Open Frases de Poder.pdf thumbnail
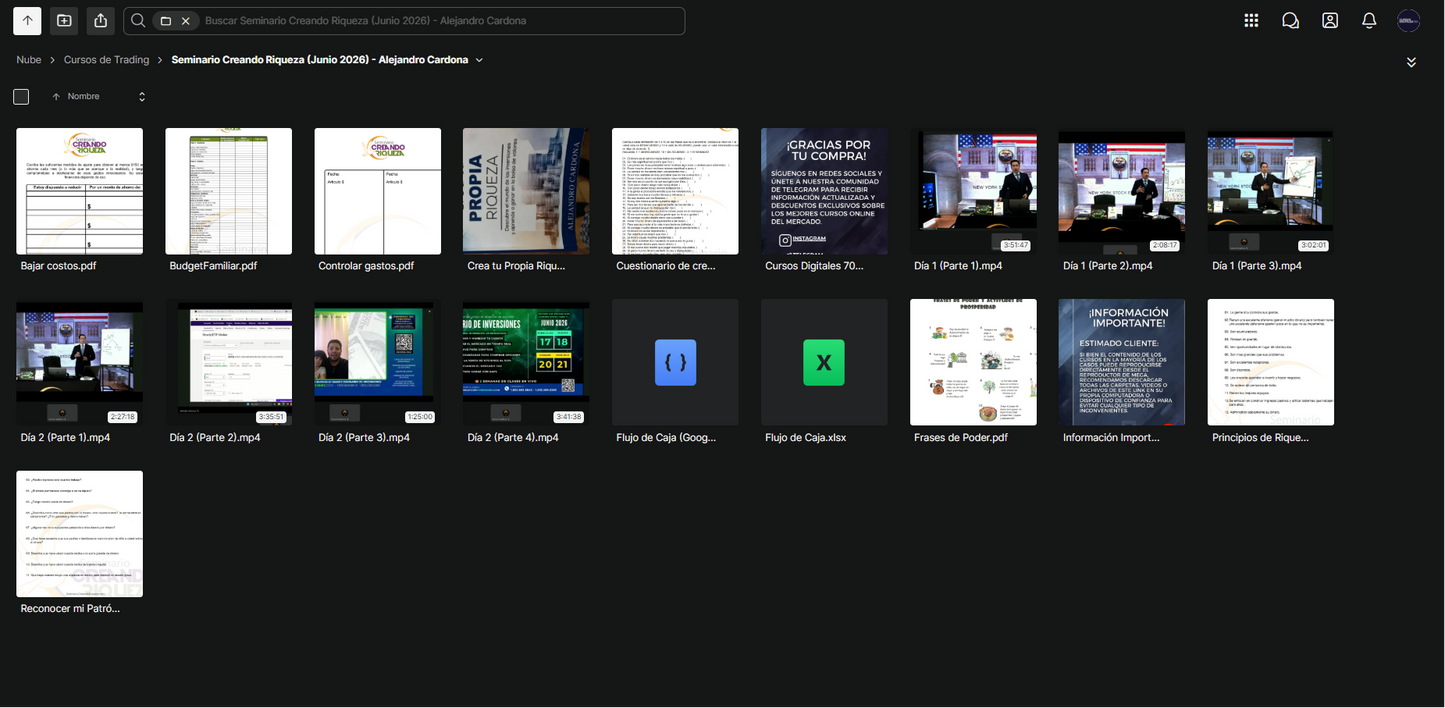Screen dimensions: 1445x708 (973, 362)
